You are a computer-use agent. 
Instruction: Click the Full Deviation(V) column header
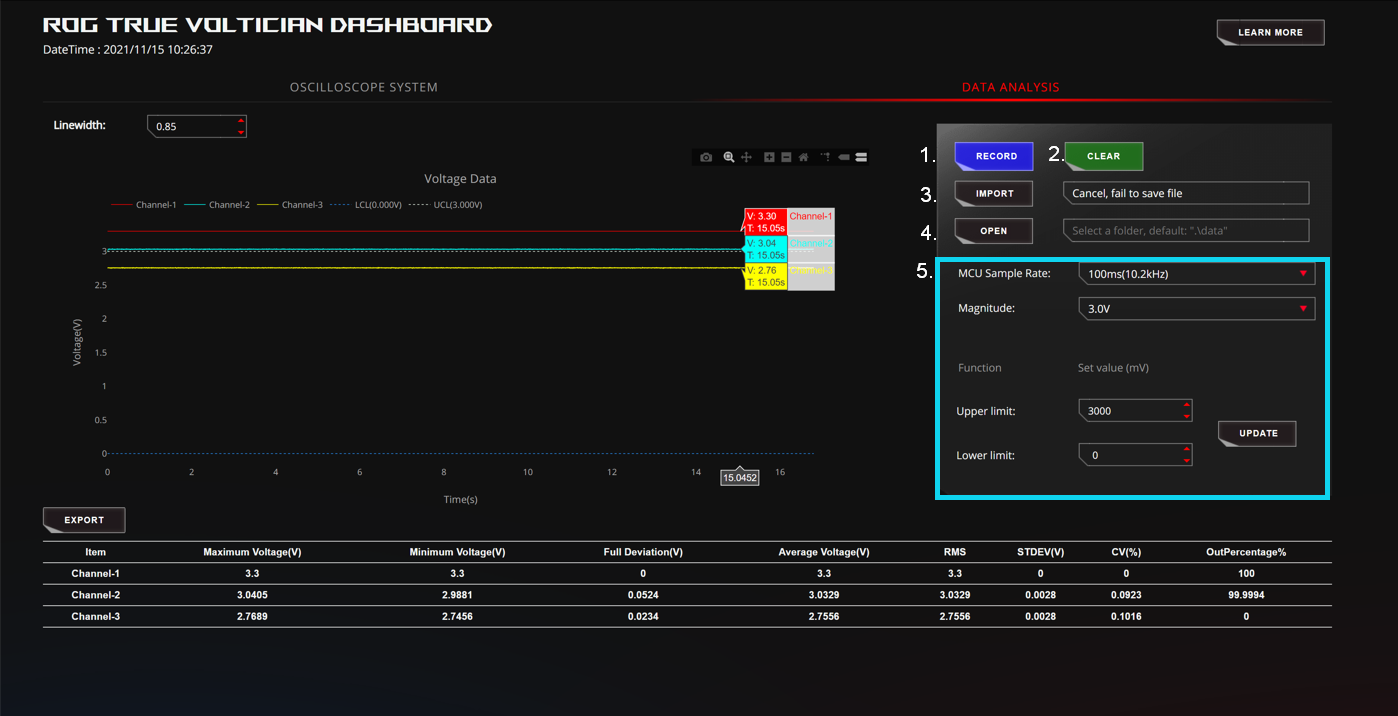pyautogui.click(x=643, y=552)
